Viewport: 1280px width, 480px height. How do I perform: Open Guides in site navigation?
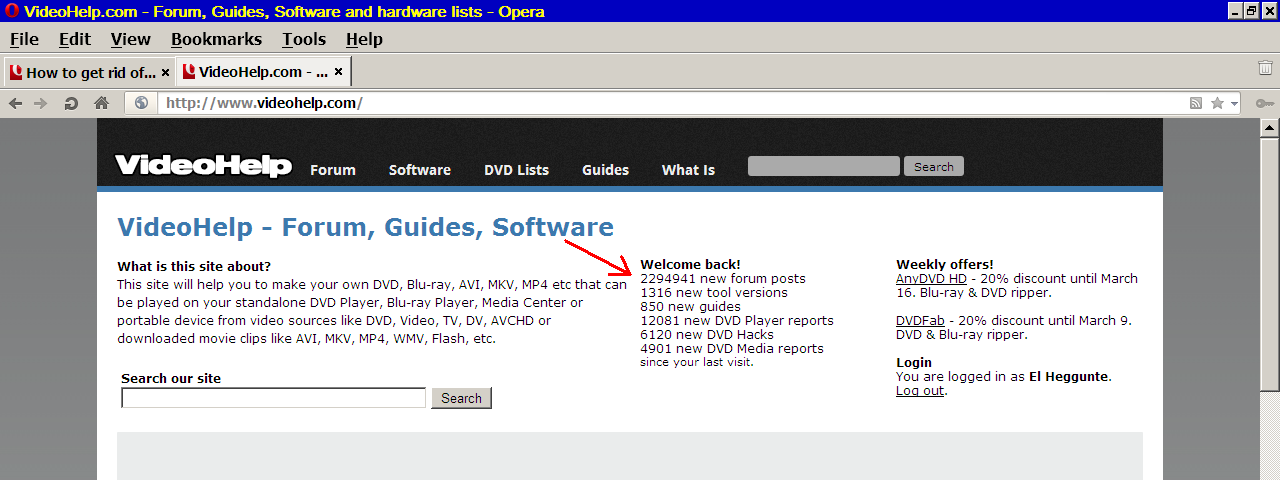point(605,170)
